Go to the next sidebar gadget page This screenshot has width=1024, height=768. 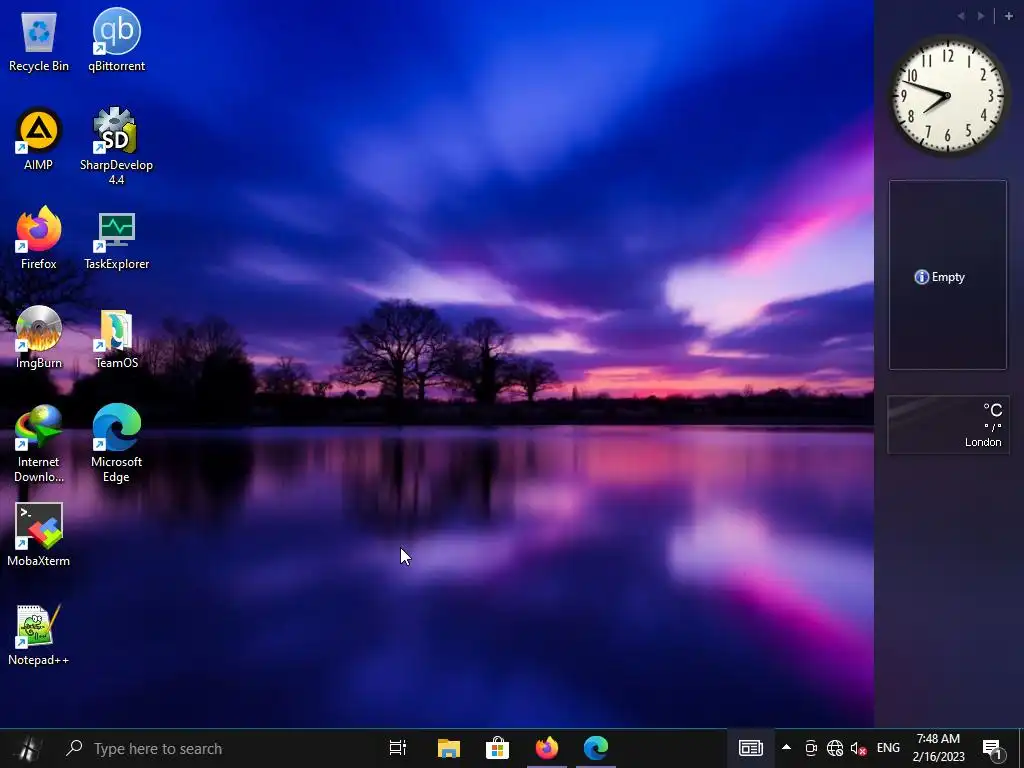tap(981, 16)
